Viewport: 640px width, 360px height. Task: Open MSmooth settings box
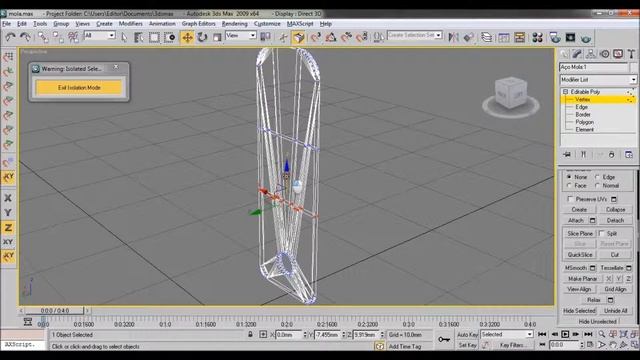(x=592, y=268)
